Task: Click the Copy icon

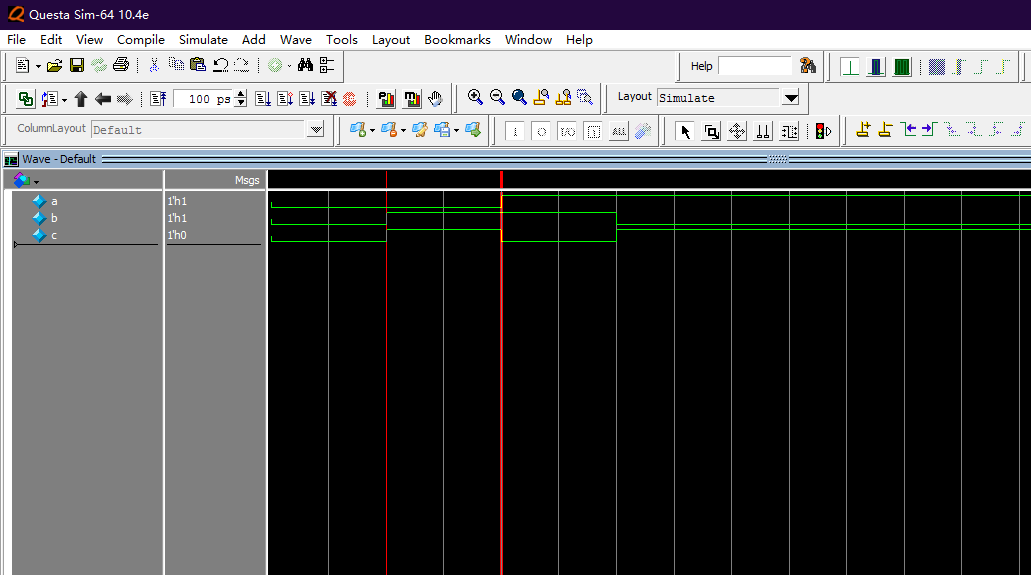Action: [x=176, y=64]
